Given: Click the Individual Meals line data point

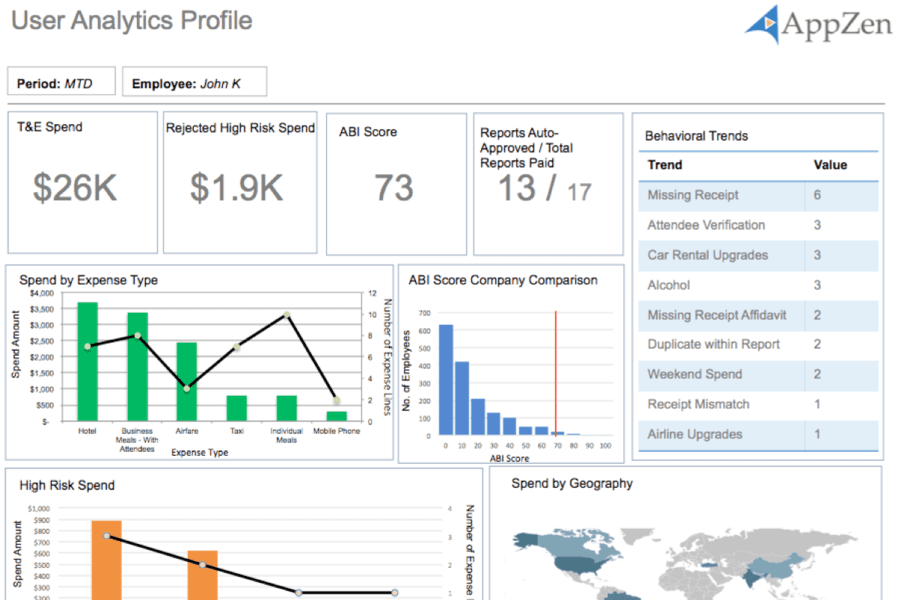Looking at the screenshot, I should pyautogui.click(x=286, y=315).
